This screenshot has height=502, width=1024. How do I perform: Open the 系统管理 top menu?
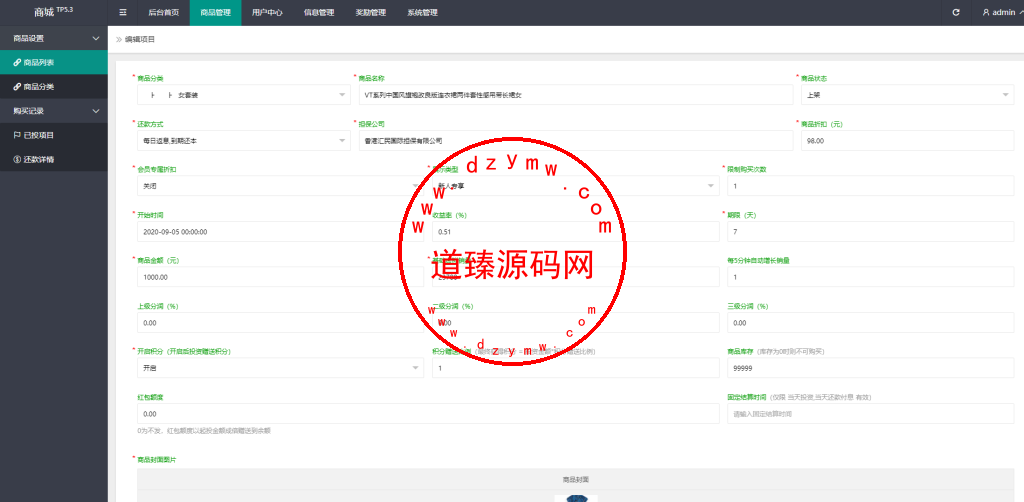tap(422, 12)
